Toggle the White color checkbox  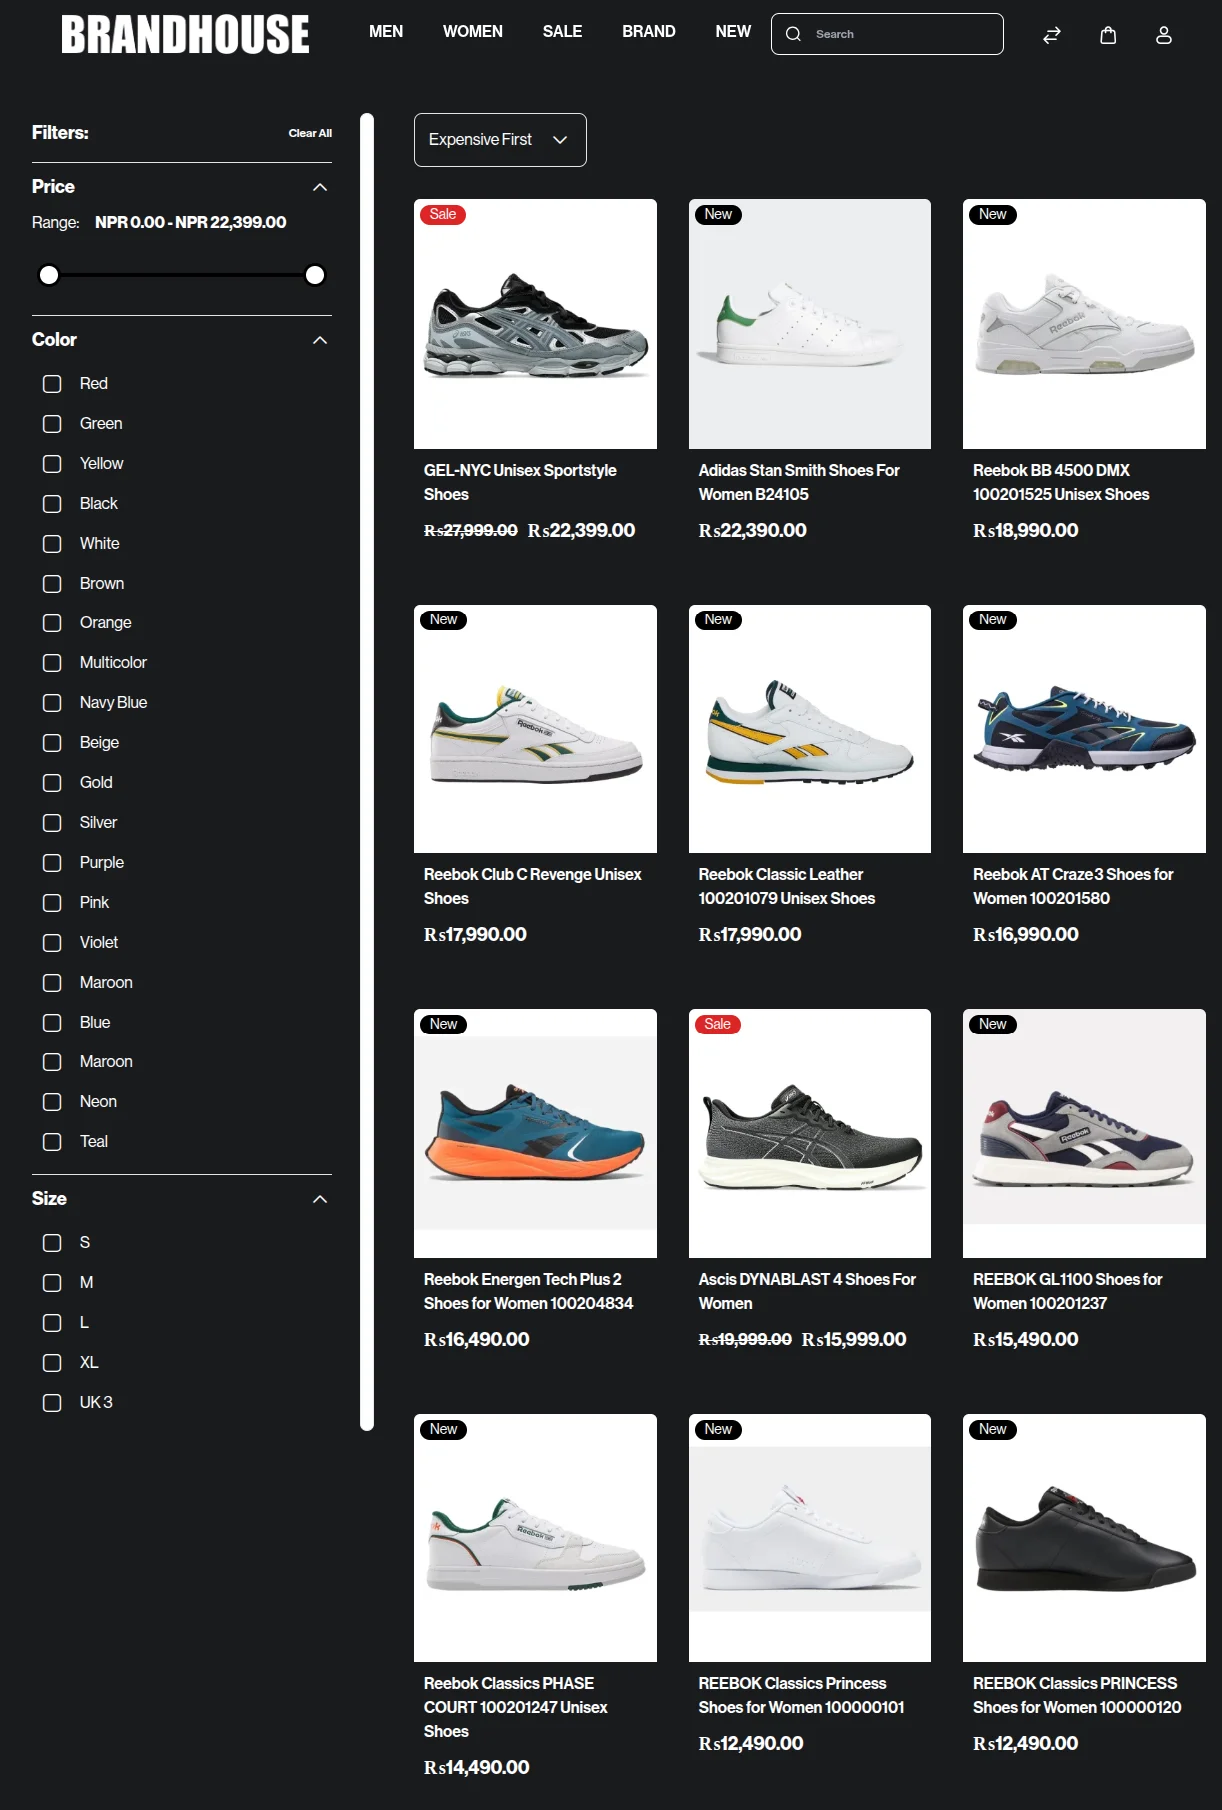coord(52,544)
